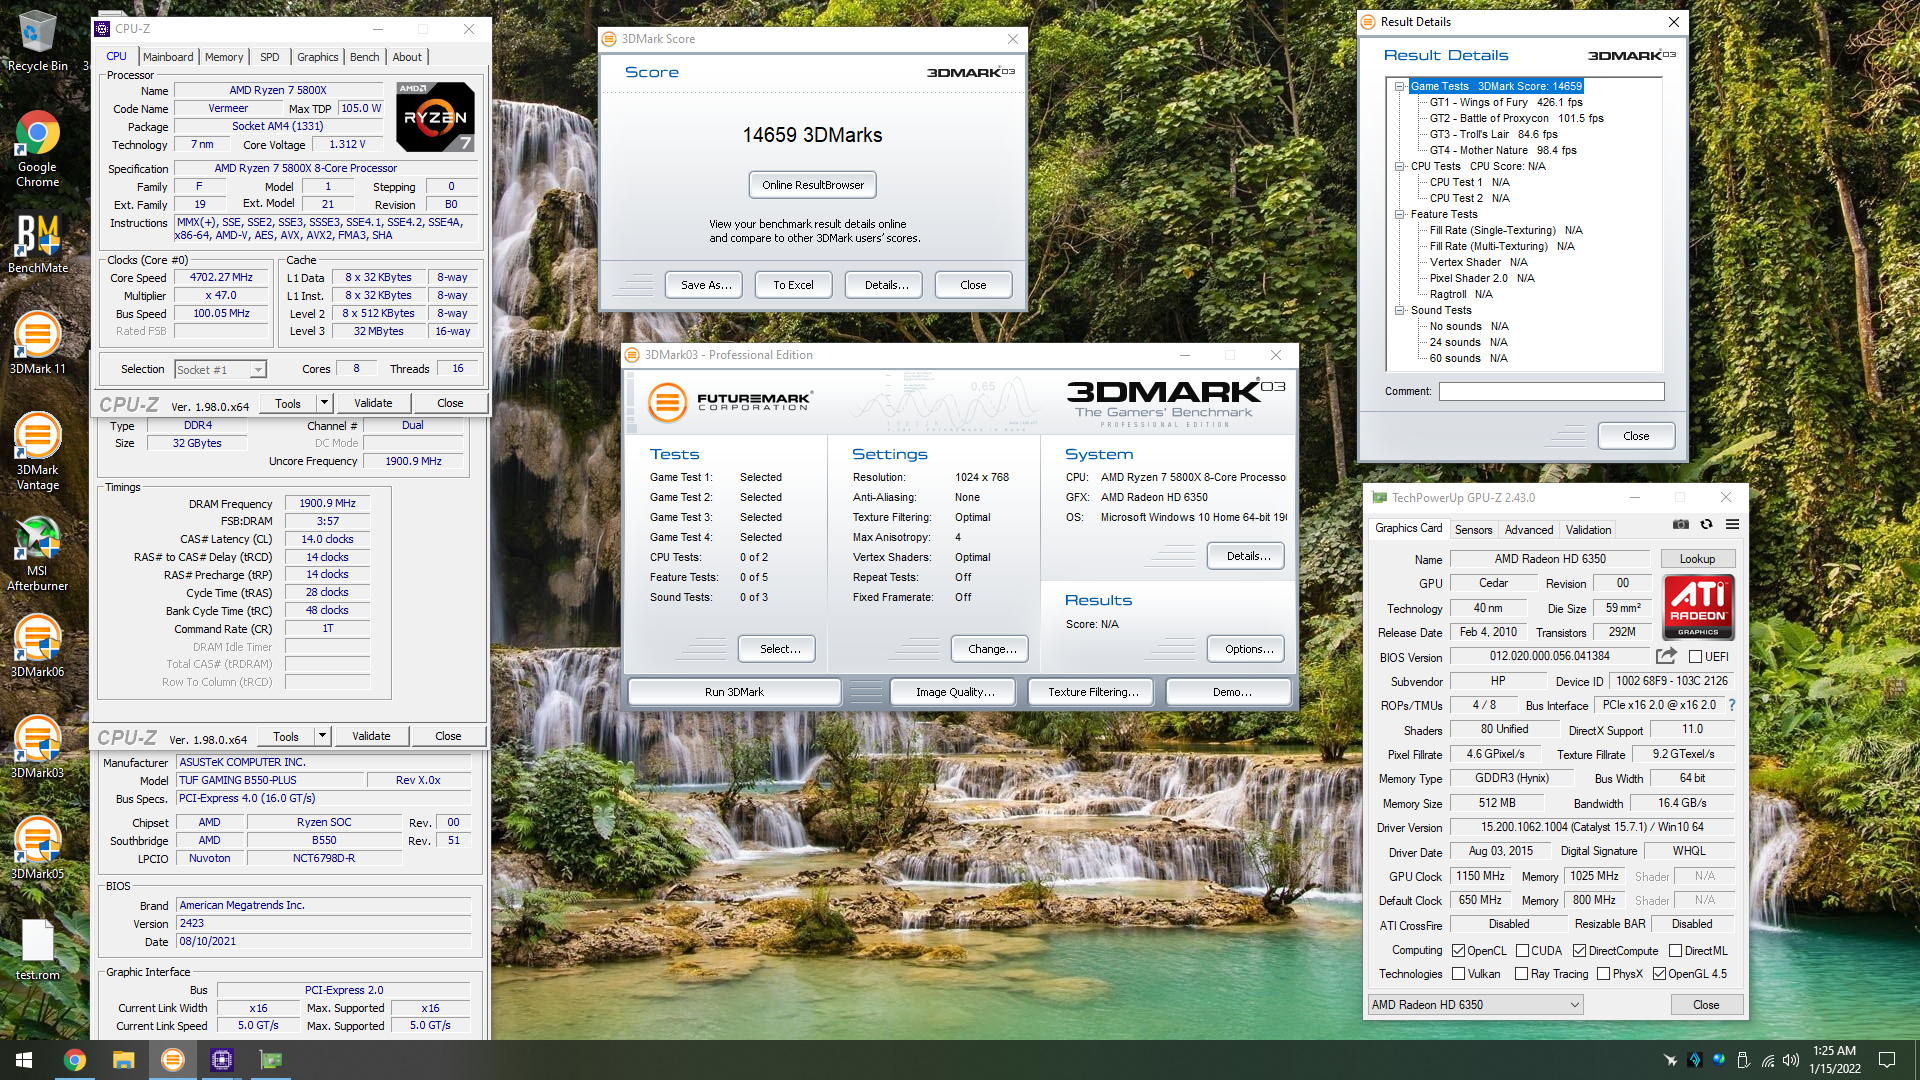Open the GPU-Z hamburger menu
1920x1080 pixels.
click(1733, 524)
